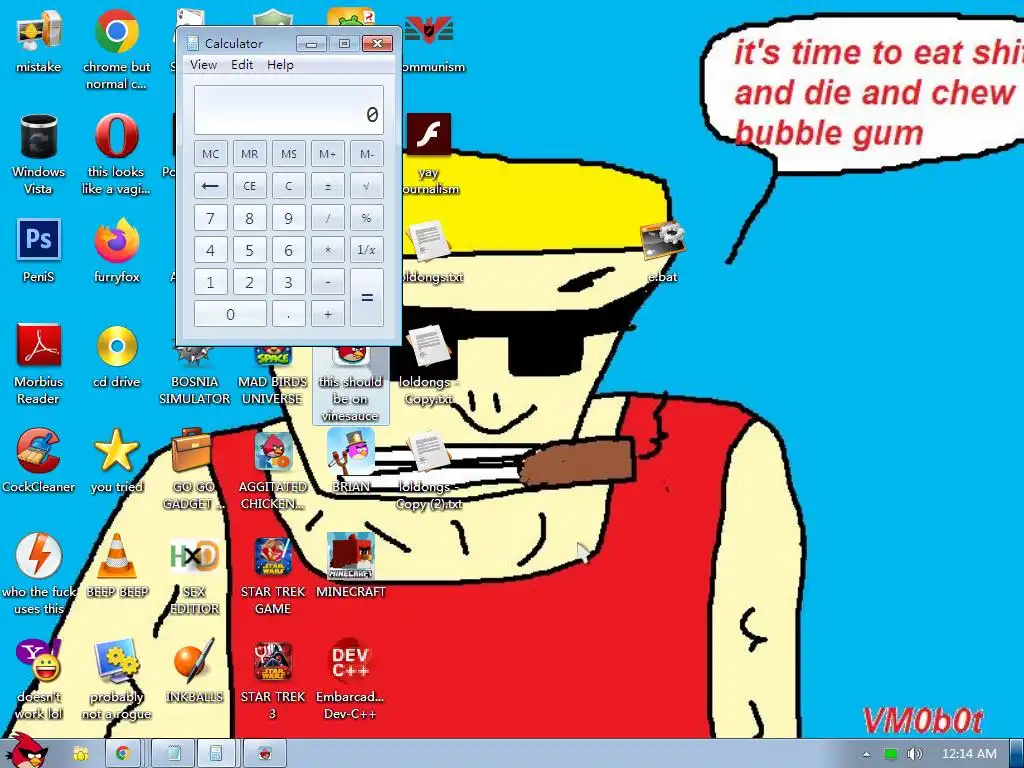
Task: Click the percent button
Action: (x=367, y=218)
